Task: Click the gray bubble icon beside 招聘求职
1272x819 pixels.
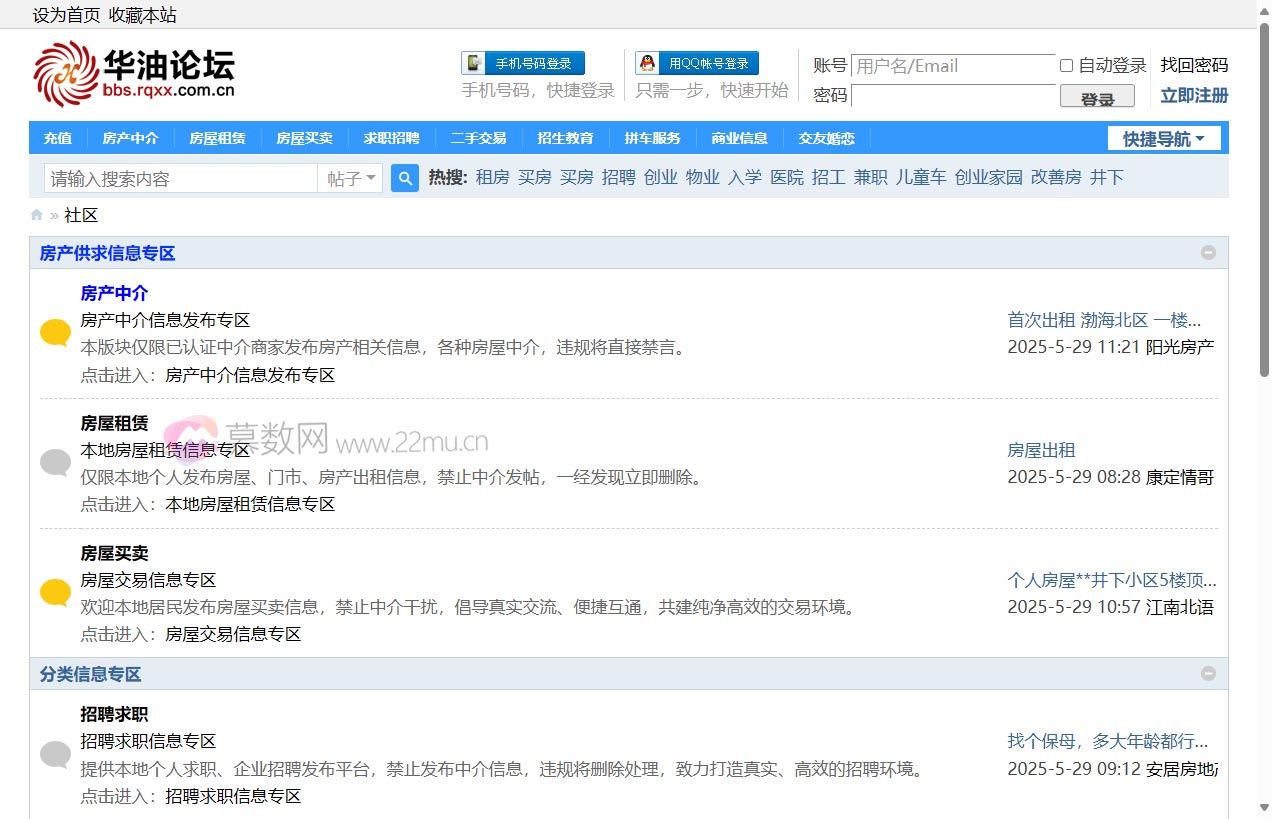Action: [x=55, y=754]
